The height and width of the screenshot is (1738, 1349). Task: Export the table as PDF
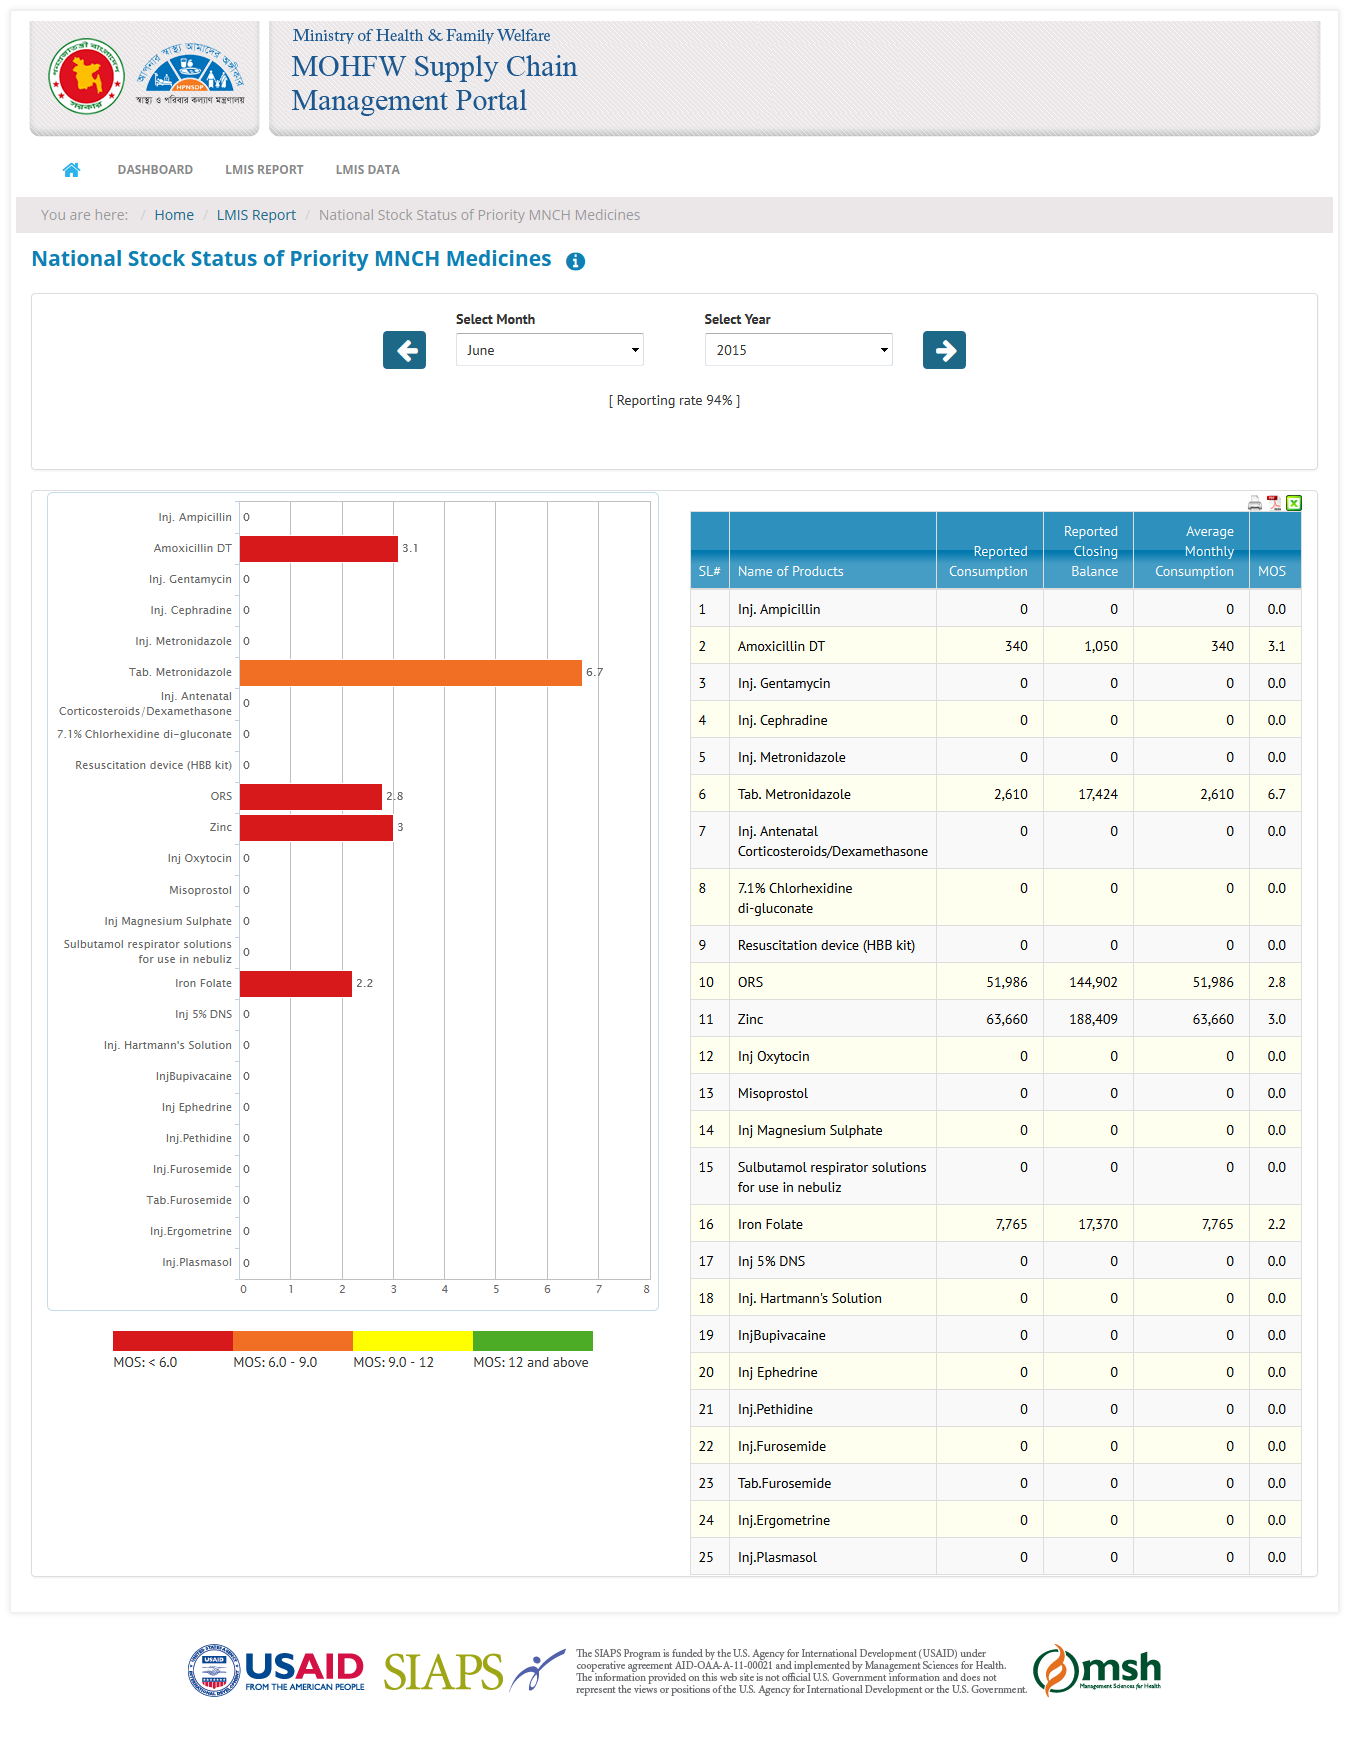click(x=1274, y=503)
